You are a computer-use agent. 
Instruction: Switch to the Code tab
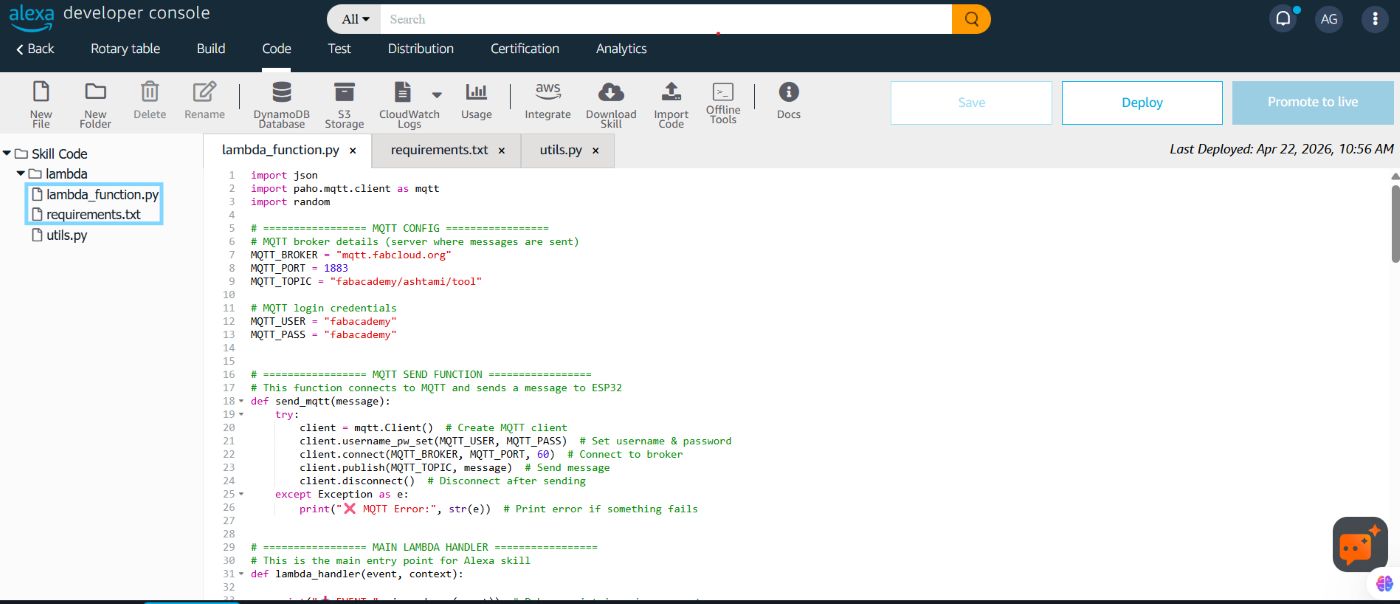tap(277, 48)
